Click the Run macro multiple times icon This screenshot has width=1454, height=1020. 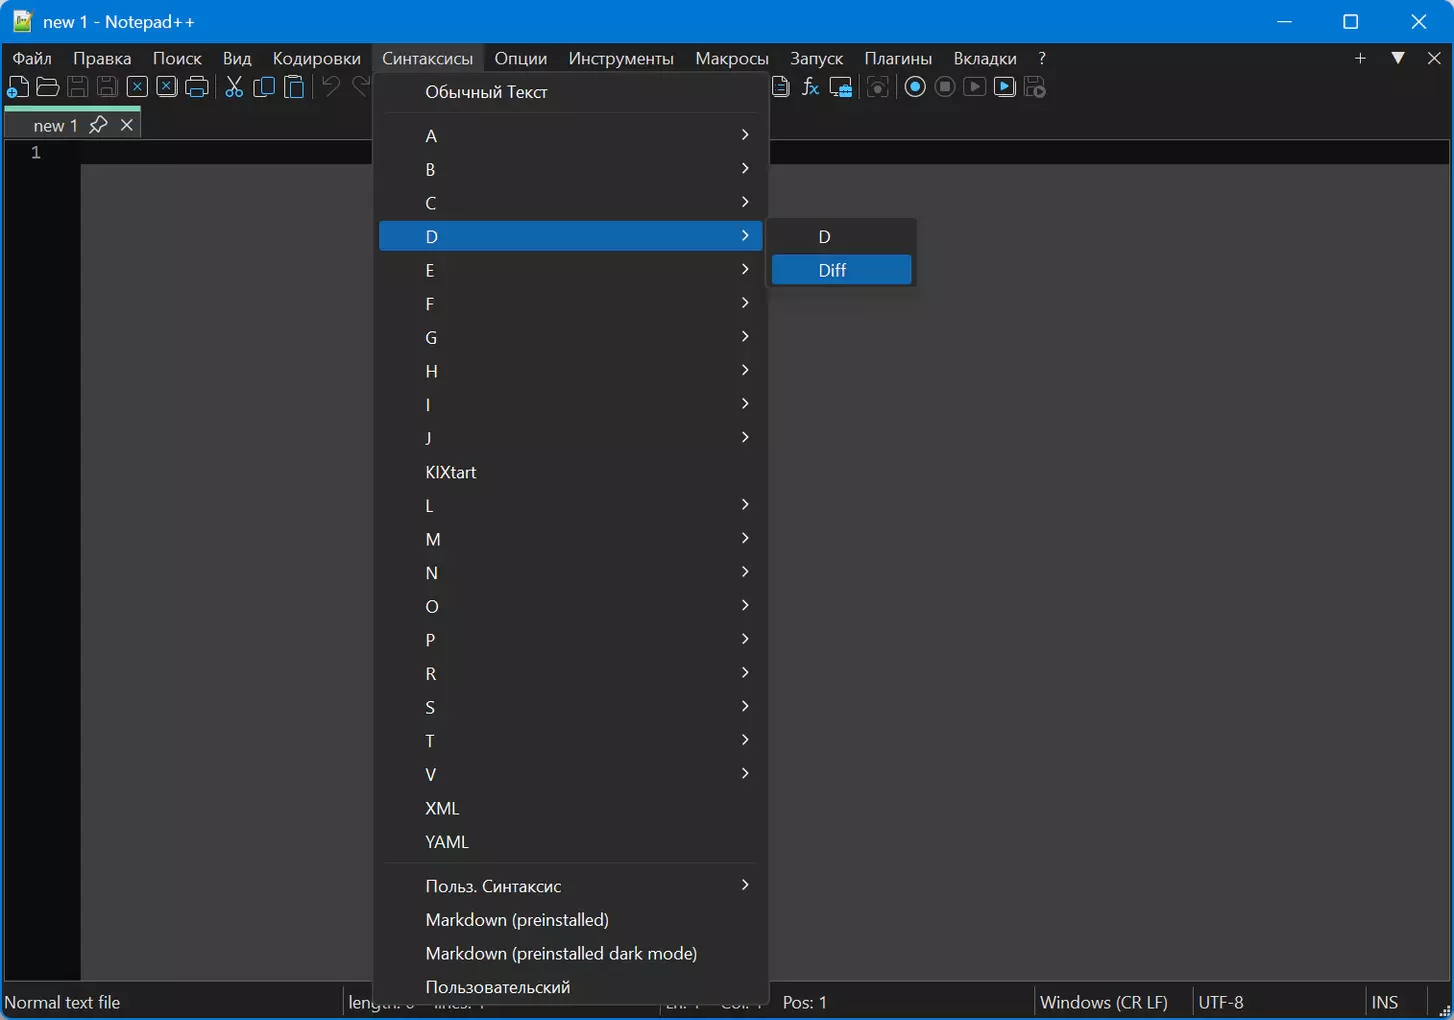pos(1005,87)
